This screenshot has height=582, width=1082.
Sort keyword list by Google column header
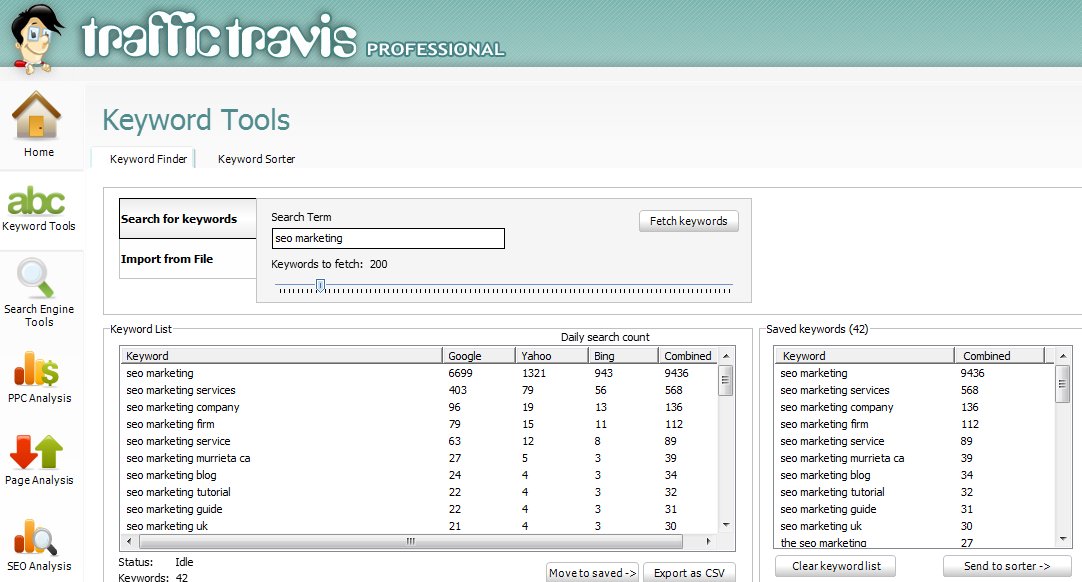pos(478,356)
